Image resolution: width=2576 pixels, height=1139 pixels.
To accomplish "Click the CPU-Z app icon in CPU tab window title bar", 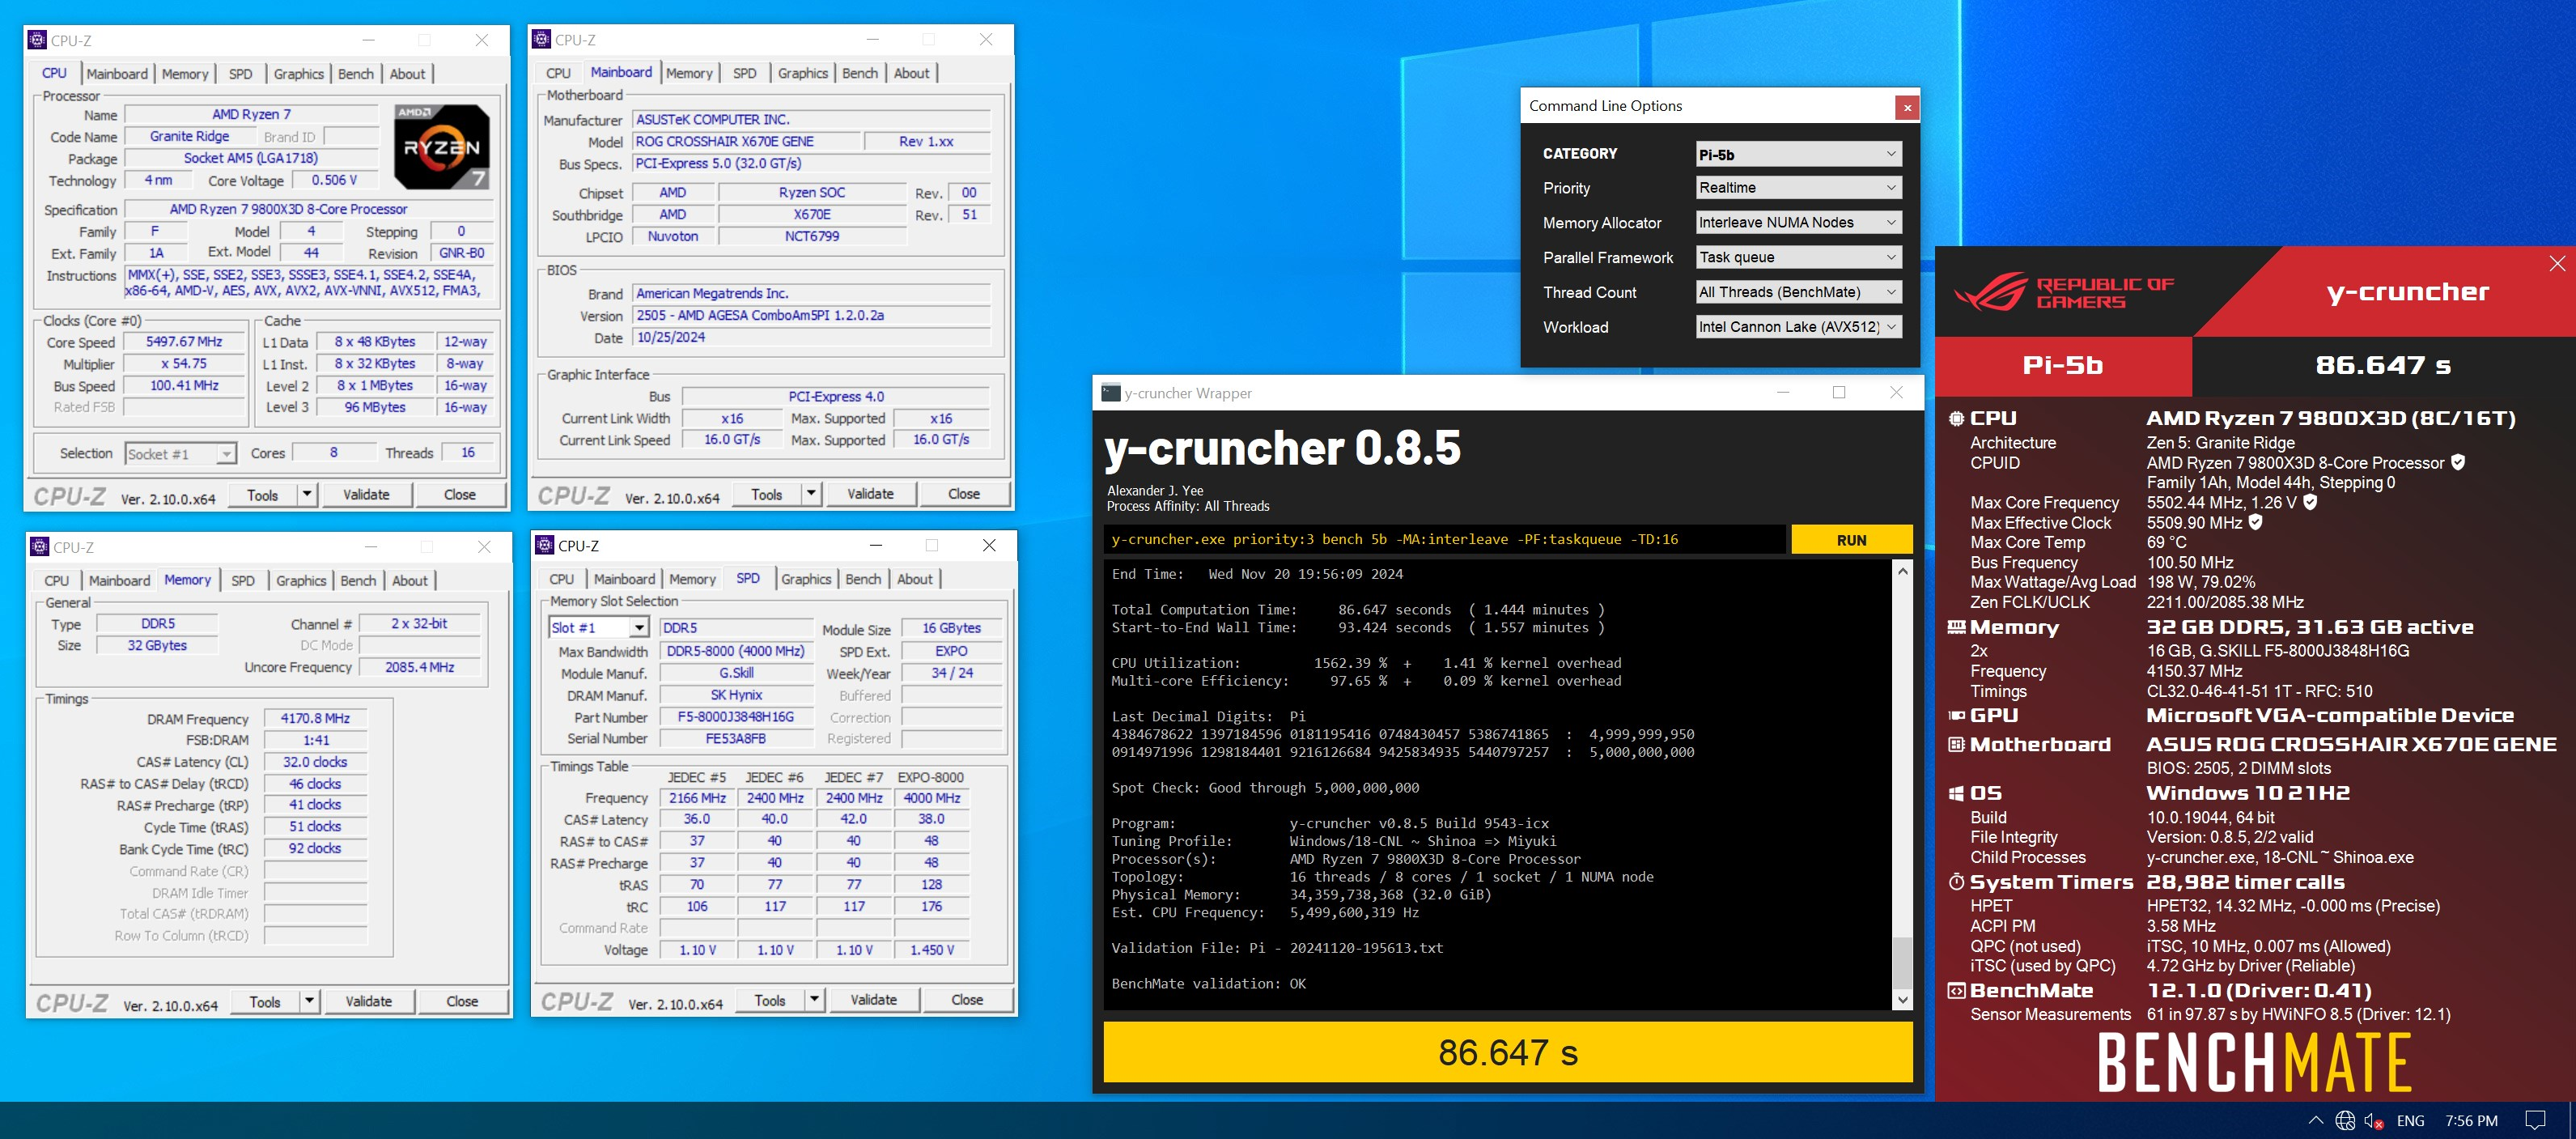I will click(x=38, y=40).
